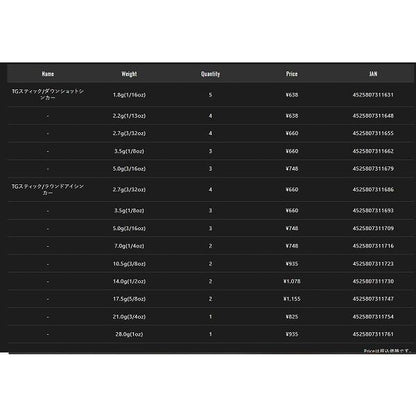Click JAN code 4525807311631
416x416 pixels.
tap(373, 95)
